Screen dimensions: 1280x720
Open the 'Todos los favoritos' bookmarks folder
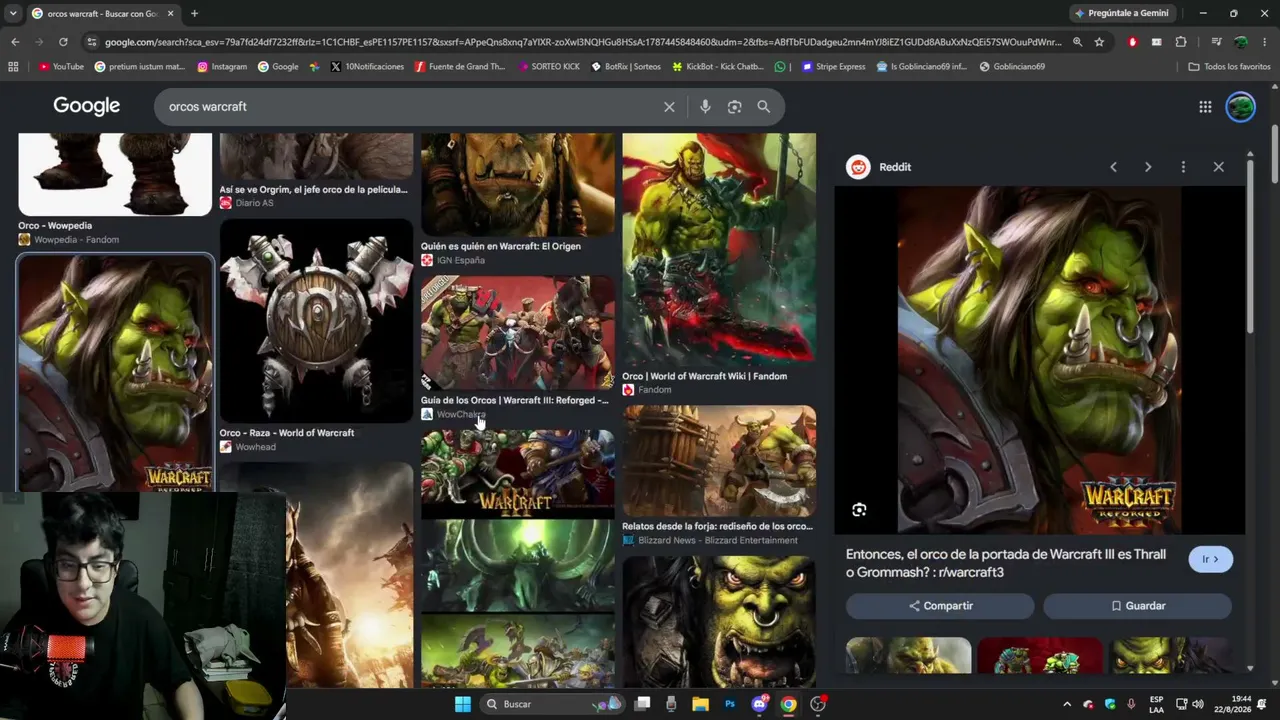1229,67
